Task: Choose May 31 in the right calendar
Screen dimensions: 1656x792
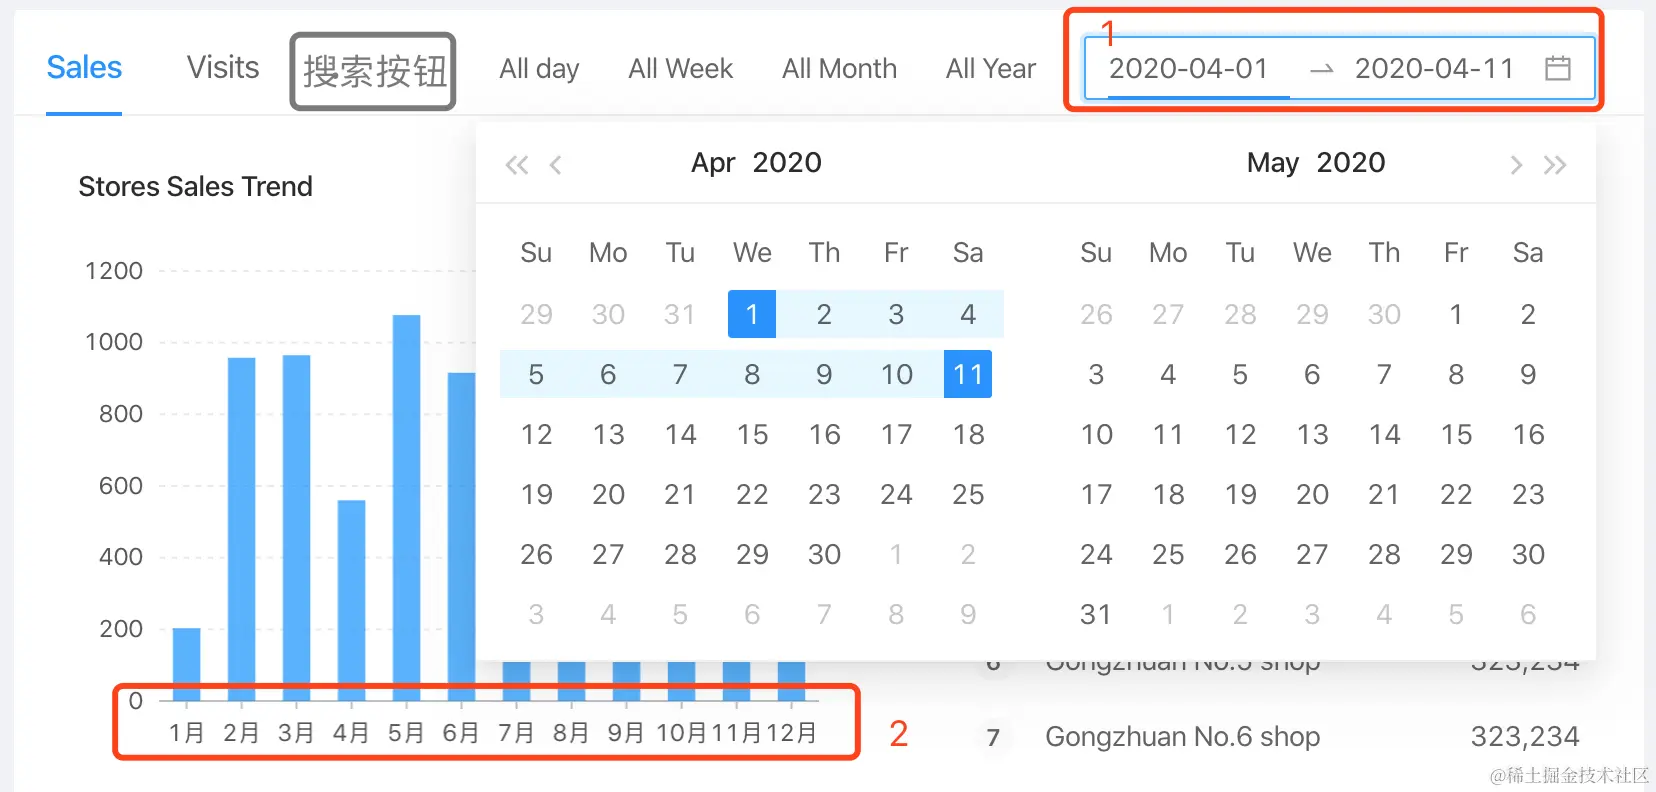Action: [x=1096, y=614]
